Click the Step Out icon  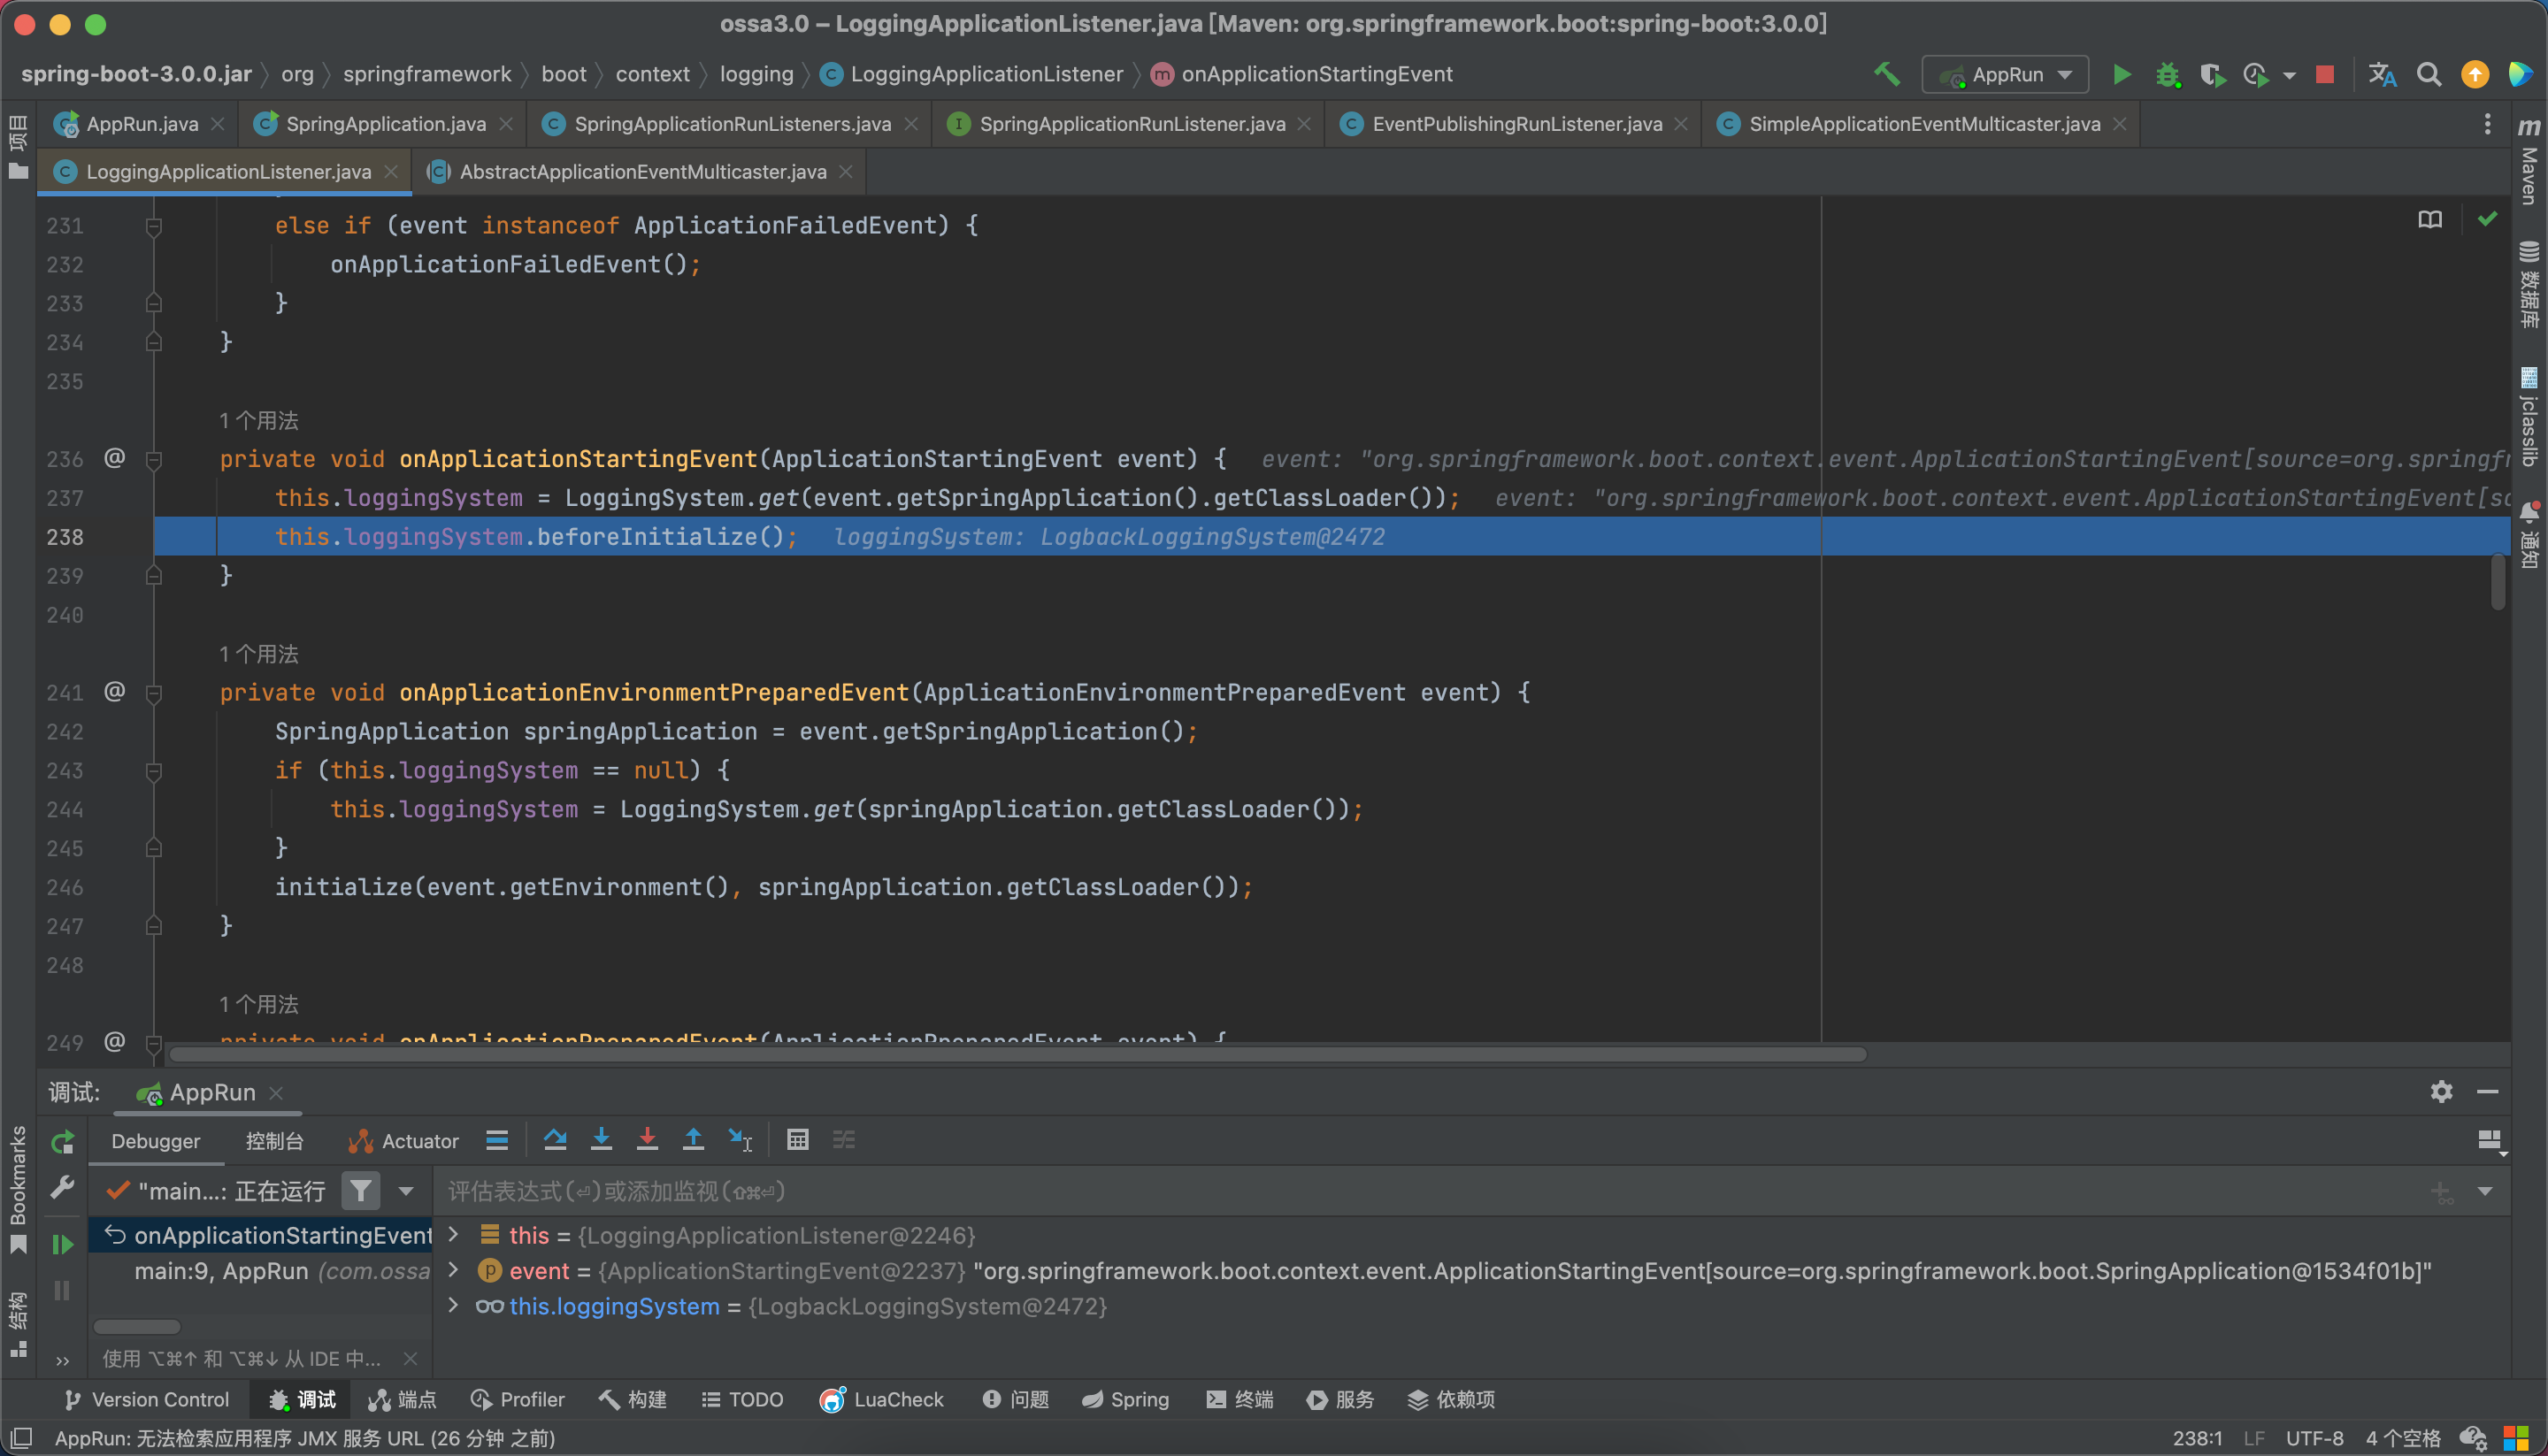click(693, 1140)
